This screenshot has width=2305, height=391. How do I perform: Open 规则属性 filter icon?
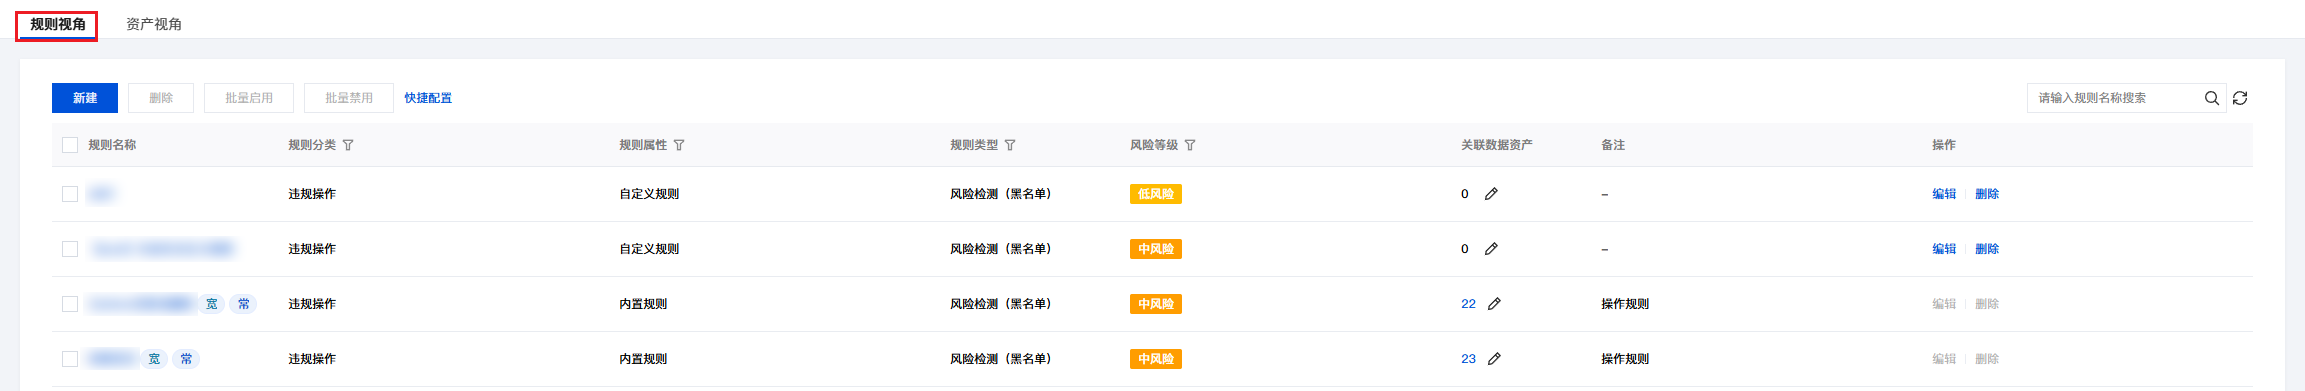[679, 145]
